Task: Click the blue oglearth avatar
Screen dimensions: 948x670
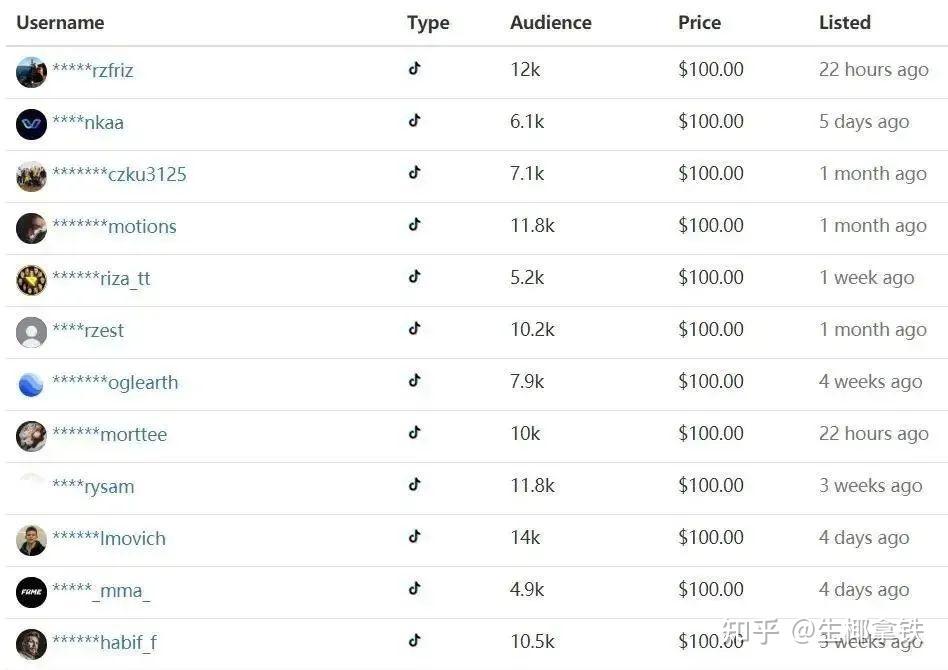Action: [31, 384]
